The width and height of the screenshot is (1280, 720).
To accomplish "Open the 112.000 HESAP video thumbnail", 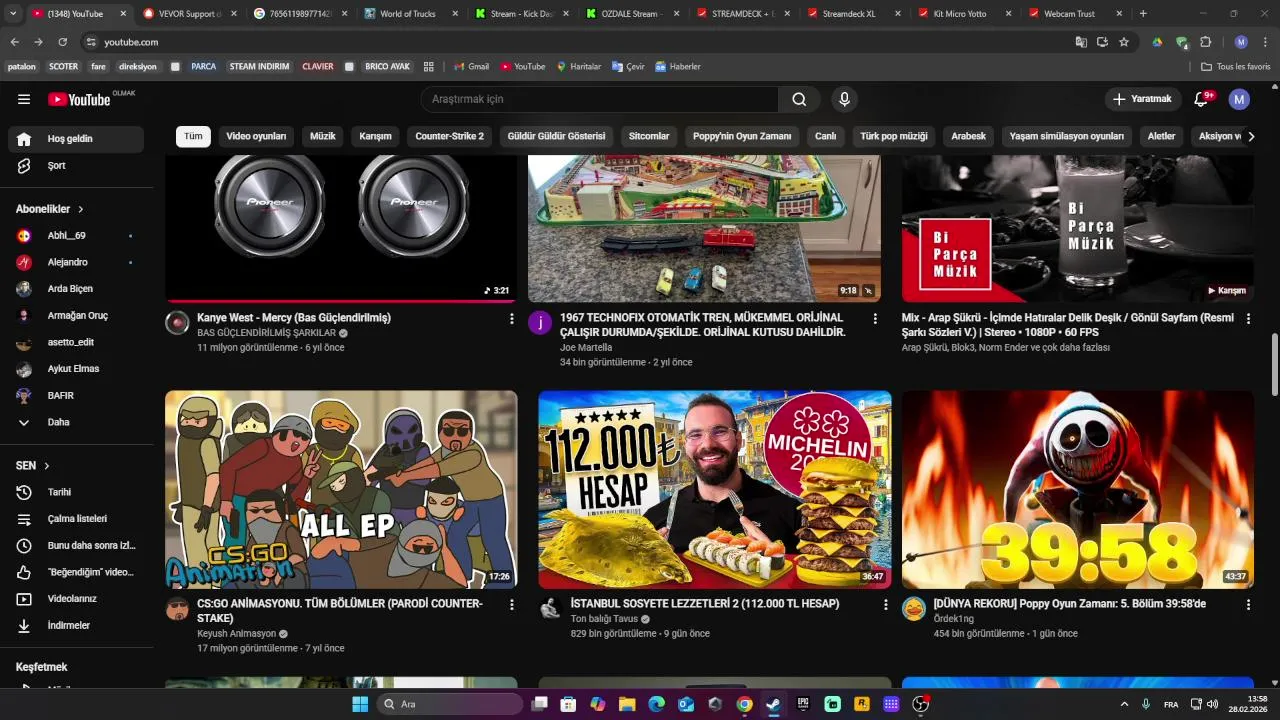I will pos(714,490).
